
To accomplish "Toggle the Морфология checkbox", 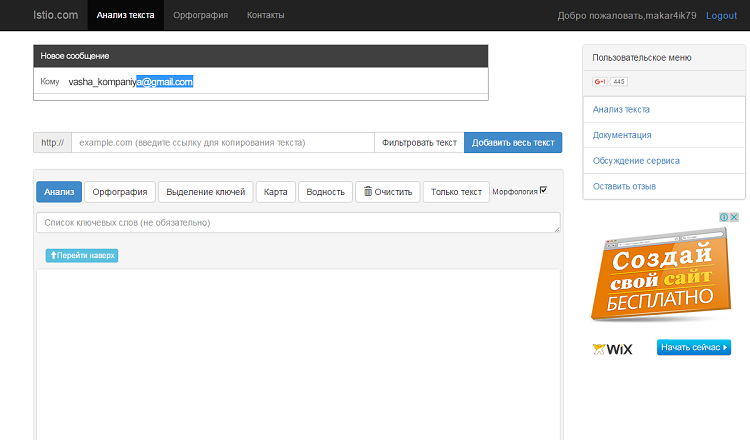I will coord(543,190).
